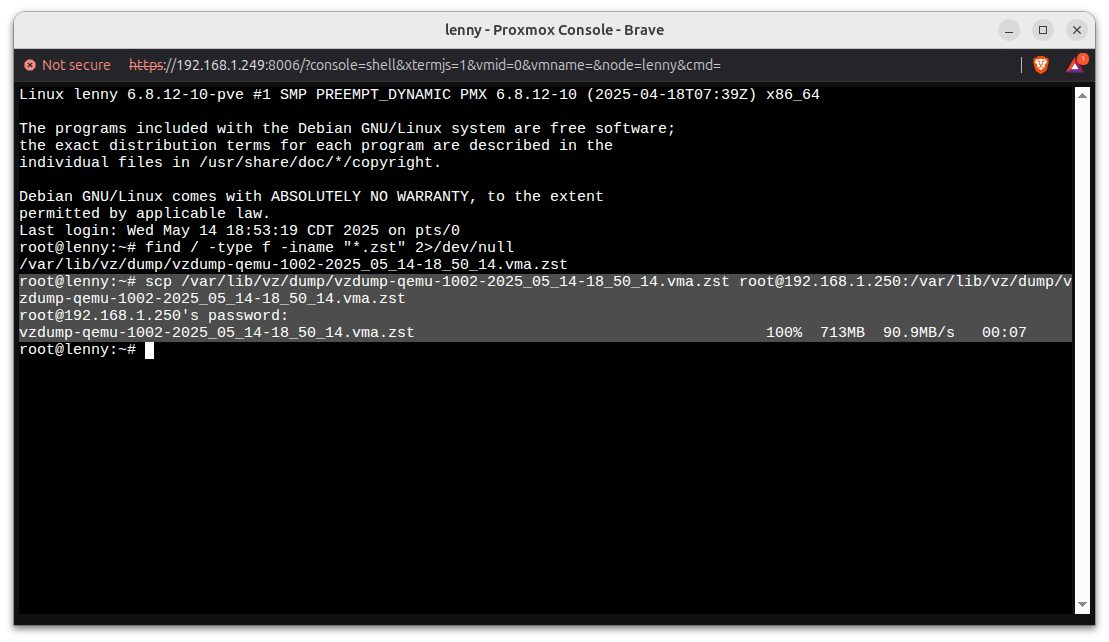Click the find command with "*.zst"

coord(330,247)
